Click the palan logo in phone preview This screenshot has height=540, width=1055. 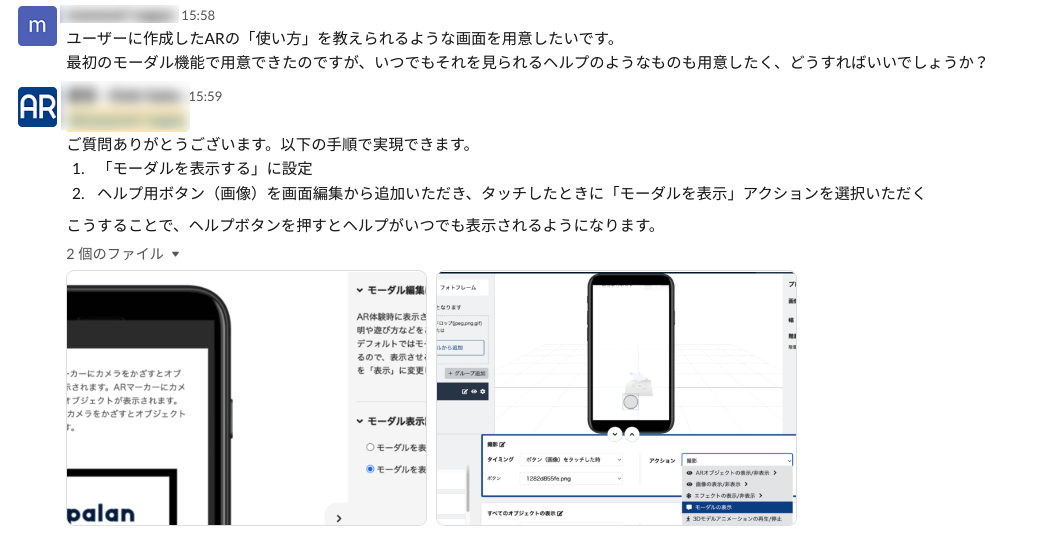click(x=102, y=514)
